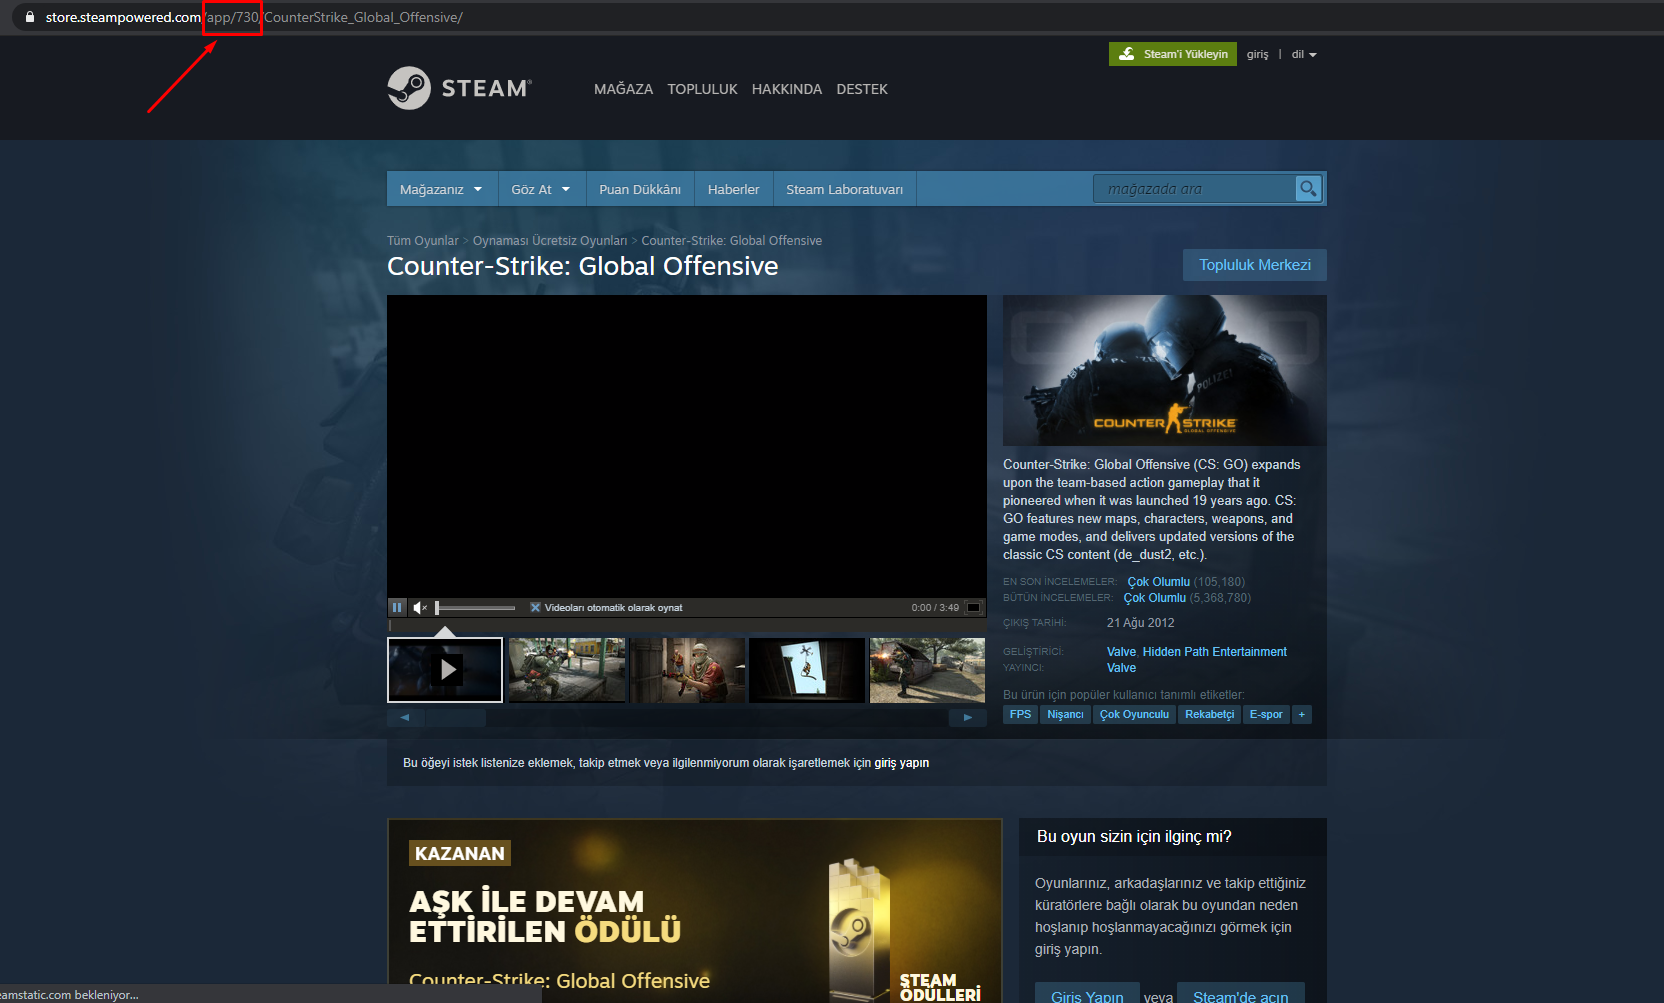Click the 'mağazada ara' search field
This screenshot has height=1003, width=1664.
tap(1195, 188)
